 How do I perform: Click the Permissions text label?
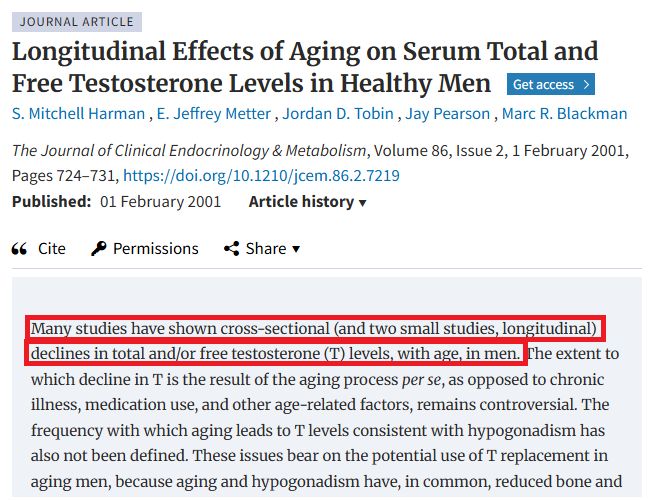click(156, 249)
